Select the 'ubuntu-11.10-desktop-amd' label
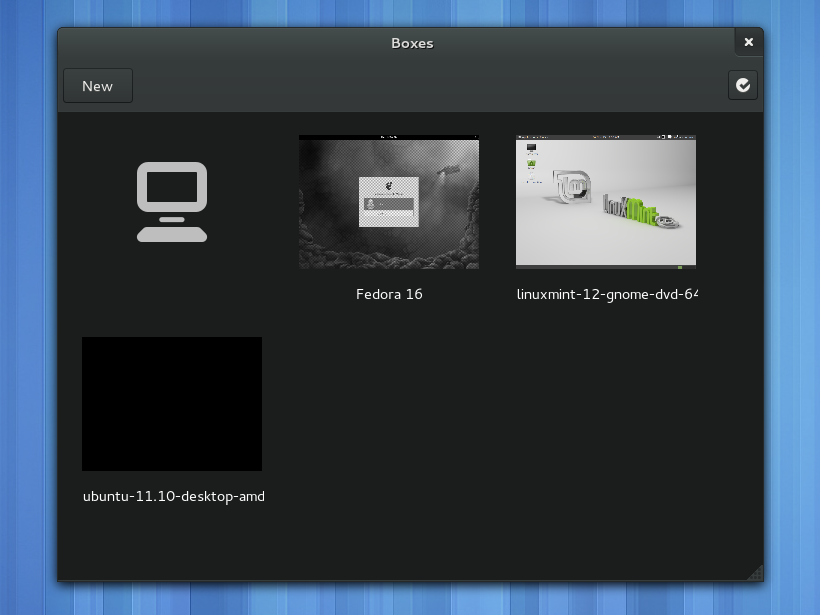Viewport: 820px width, 615px height. 174,496
